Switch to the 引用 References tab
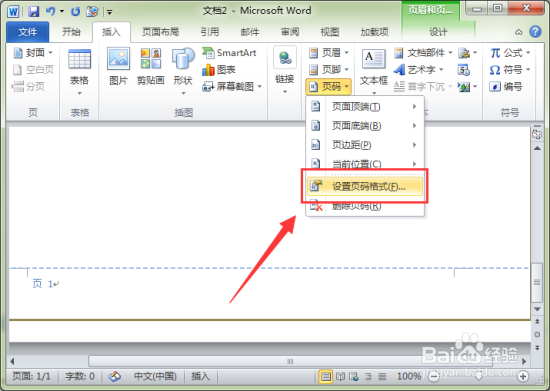 [210, 32]
